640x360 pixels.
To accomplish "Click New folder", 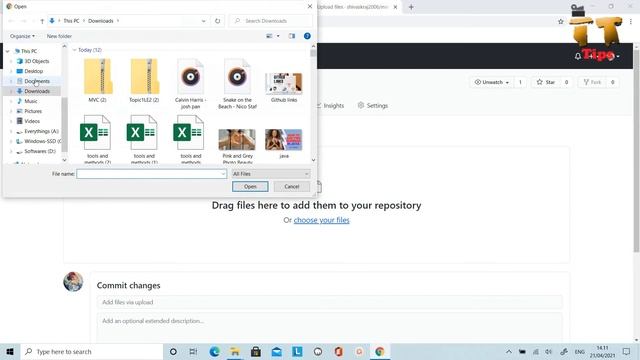I will 59,36.
